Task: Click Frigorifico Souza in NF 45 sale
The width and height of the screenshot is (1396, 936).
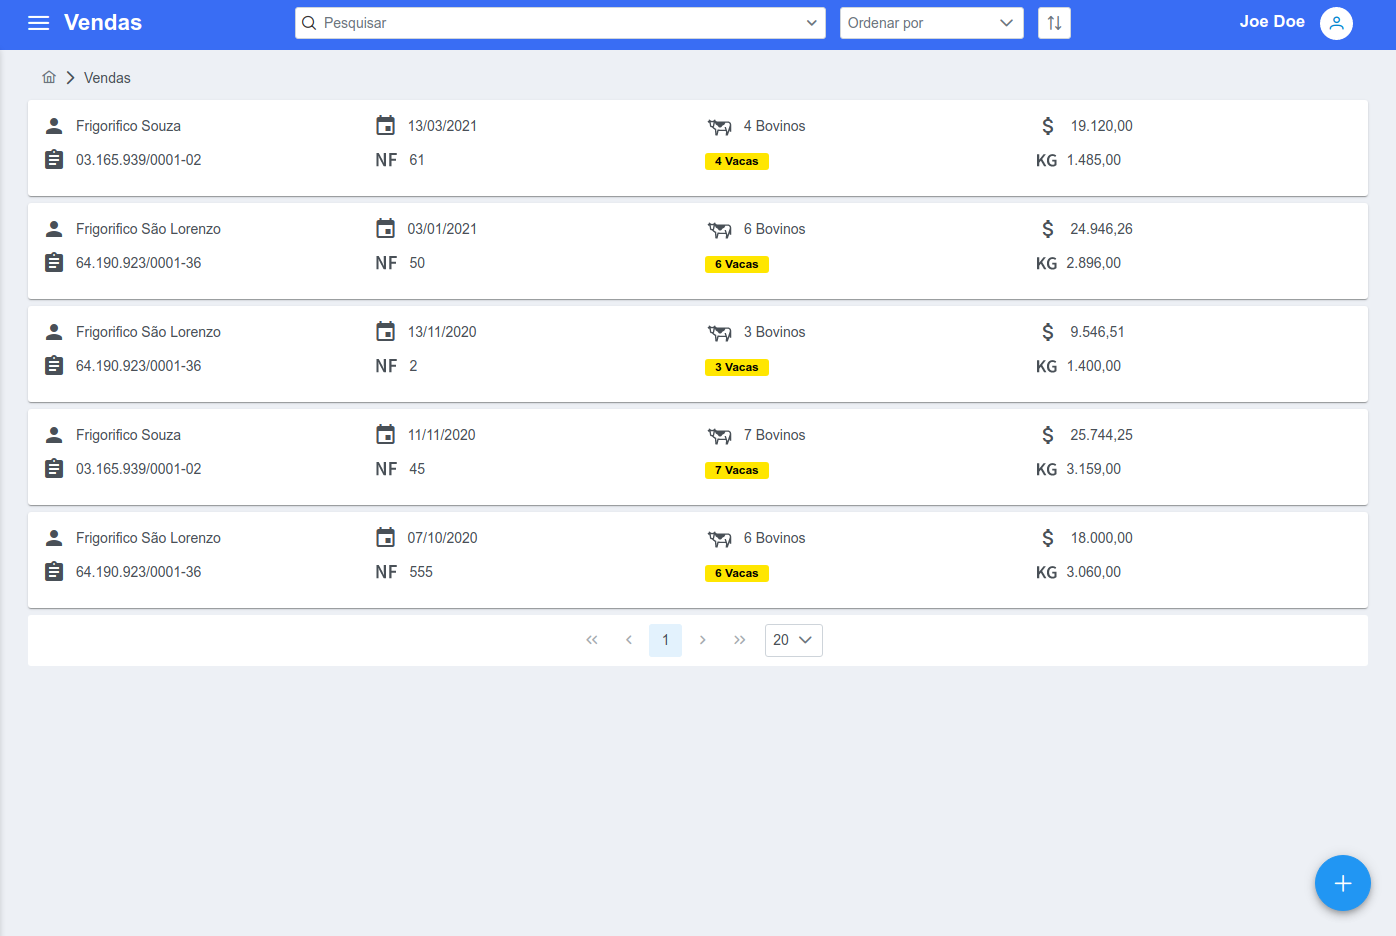Action: [128, 435]
